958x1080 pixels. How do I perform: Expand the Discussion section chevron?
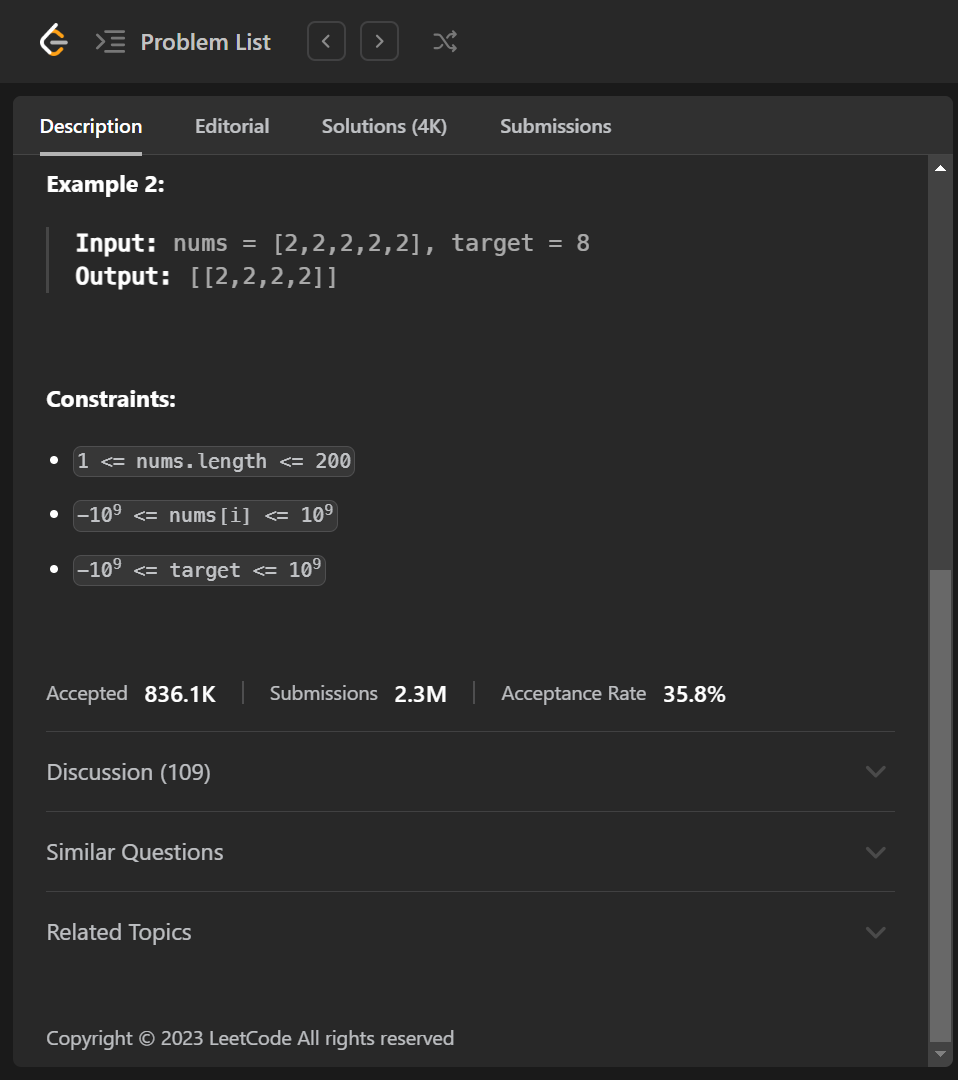point(875,772)
